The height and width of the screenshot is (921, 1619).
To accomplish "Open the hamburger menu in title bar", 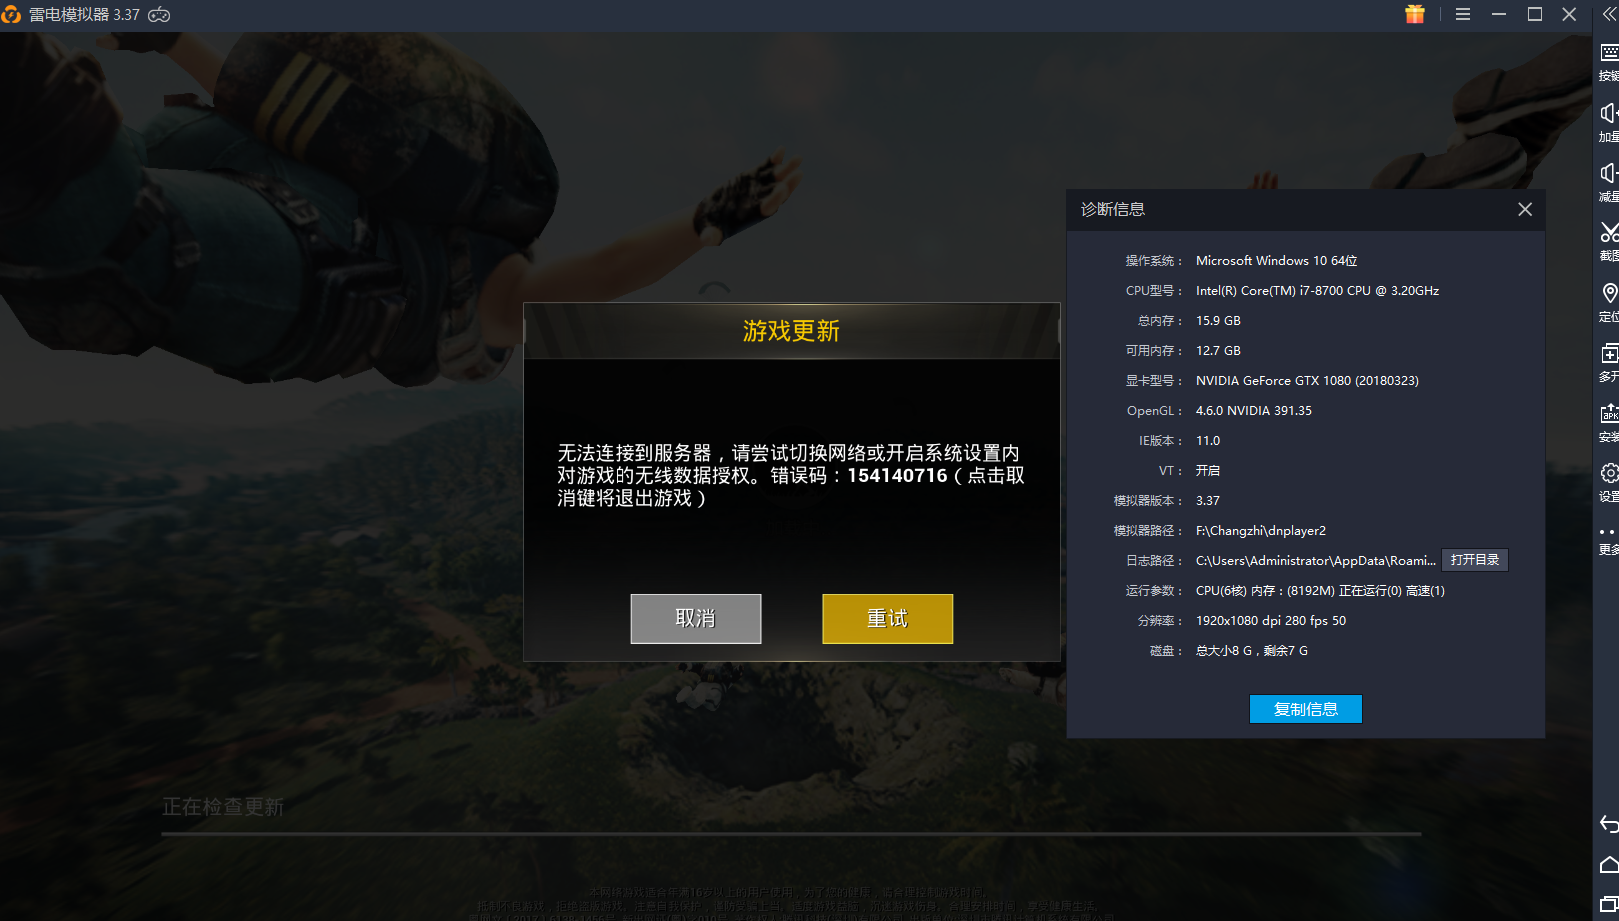I will click(x=1462, y=14).
